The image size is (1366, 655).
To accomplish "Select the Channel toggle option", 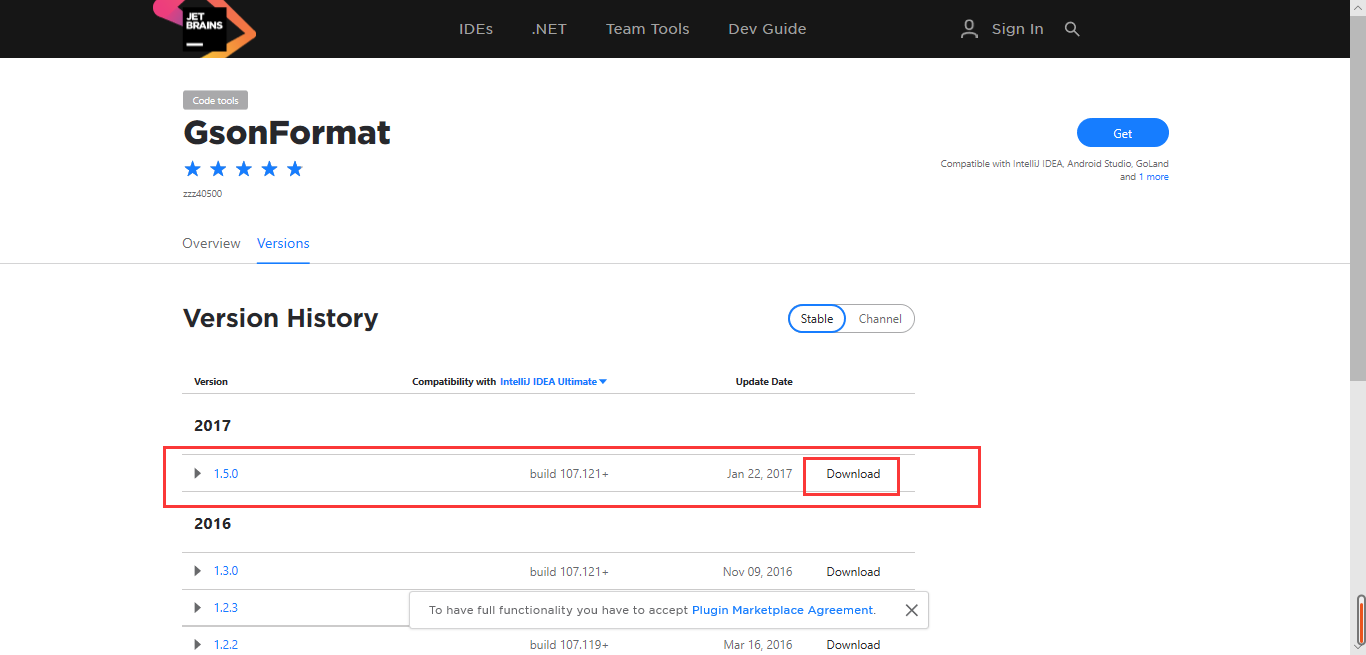I will (x=880, y=319).
